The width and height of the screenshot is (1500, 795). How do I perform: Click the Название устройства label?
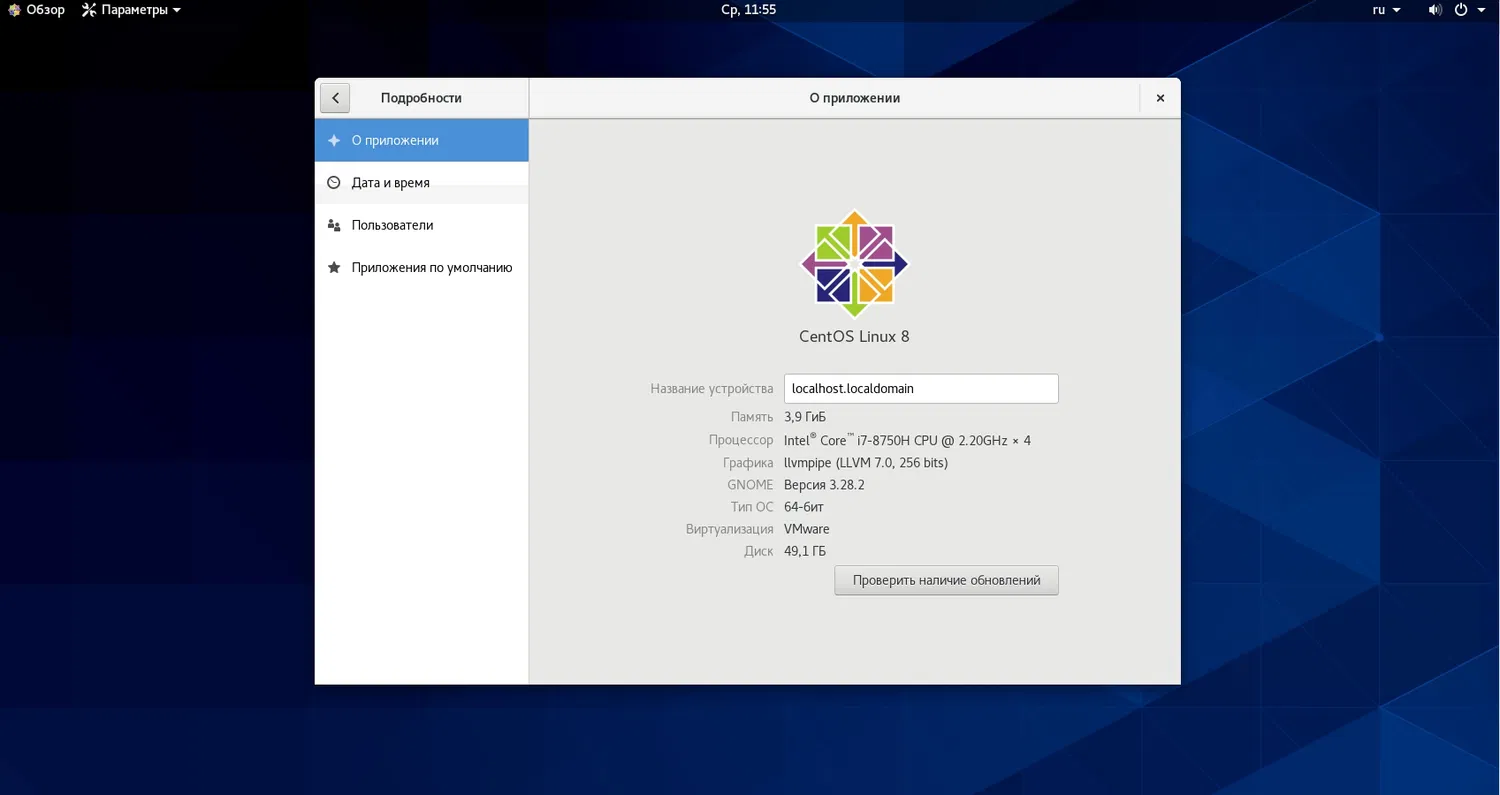(x=712, y=388)
